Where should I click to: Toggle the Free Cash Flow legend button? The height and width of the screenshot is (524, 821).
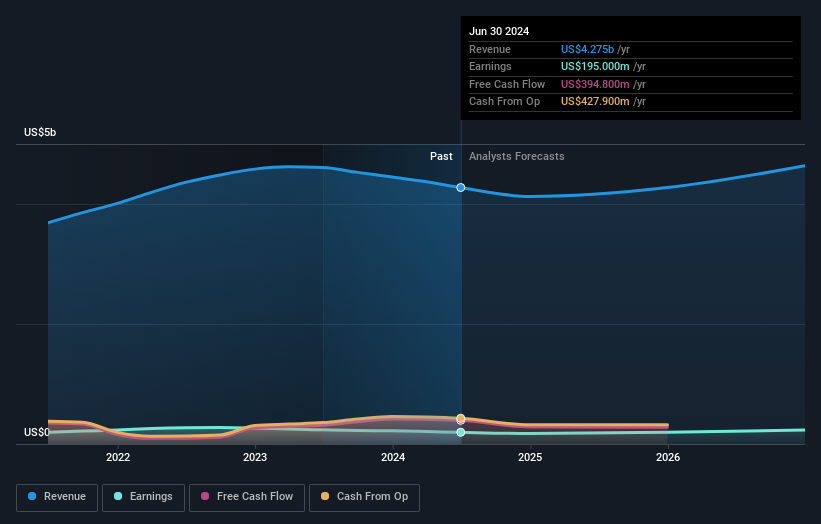[x=247, y=497]
